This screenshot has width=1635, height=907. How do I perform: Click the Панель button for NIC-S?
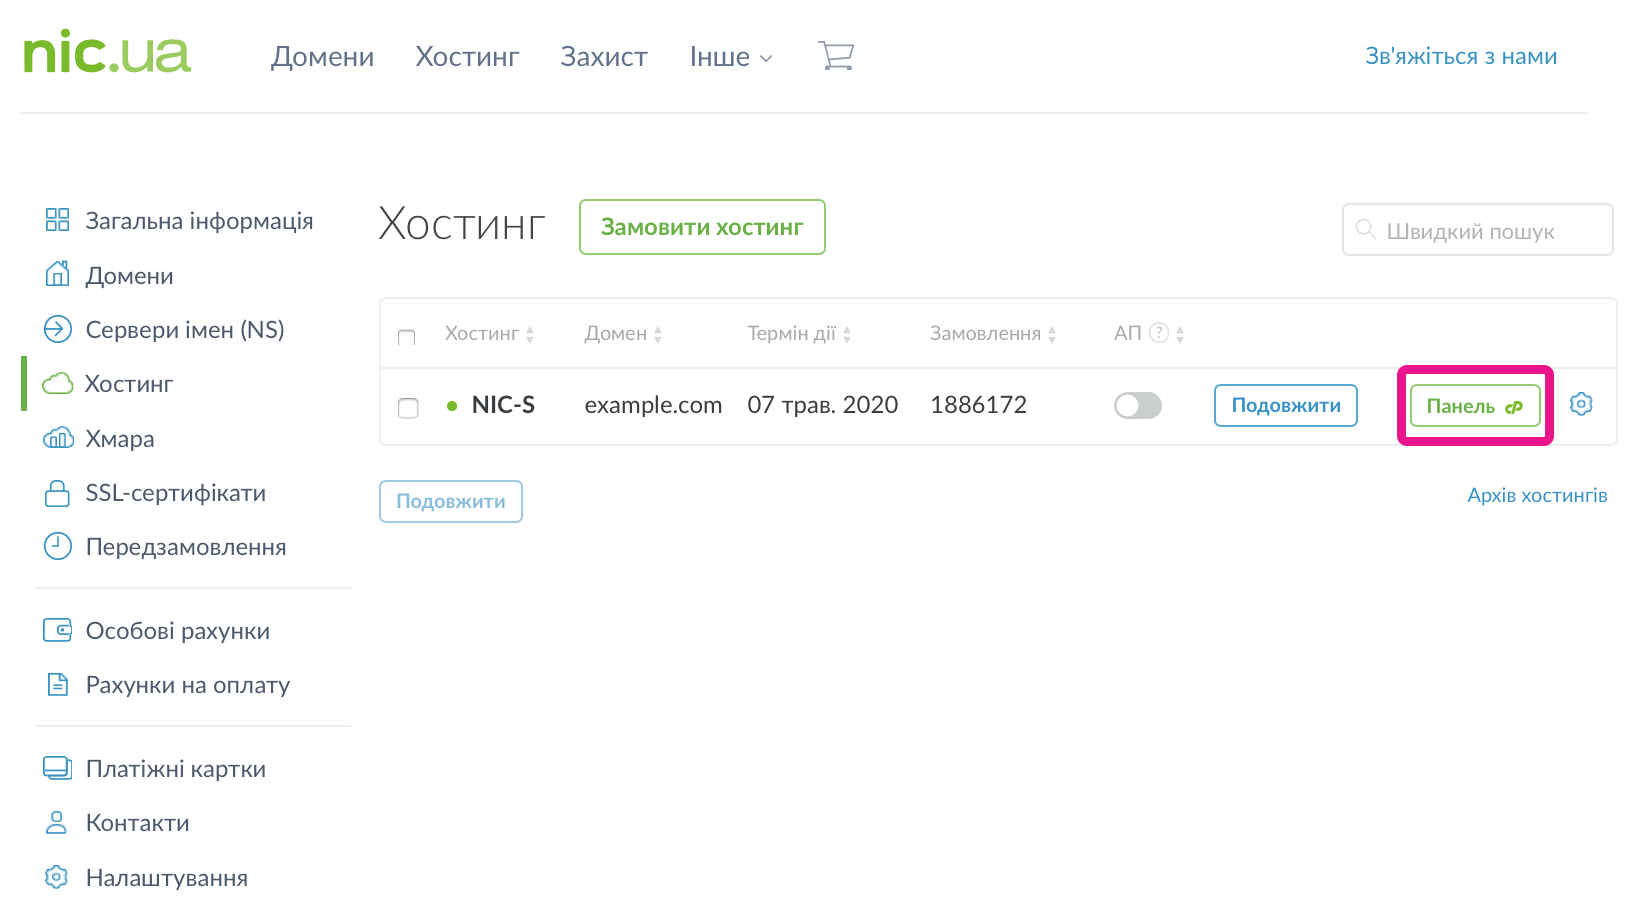pyautogui.click(x=1474, y=406)
